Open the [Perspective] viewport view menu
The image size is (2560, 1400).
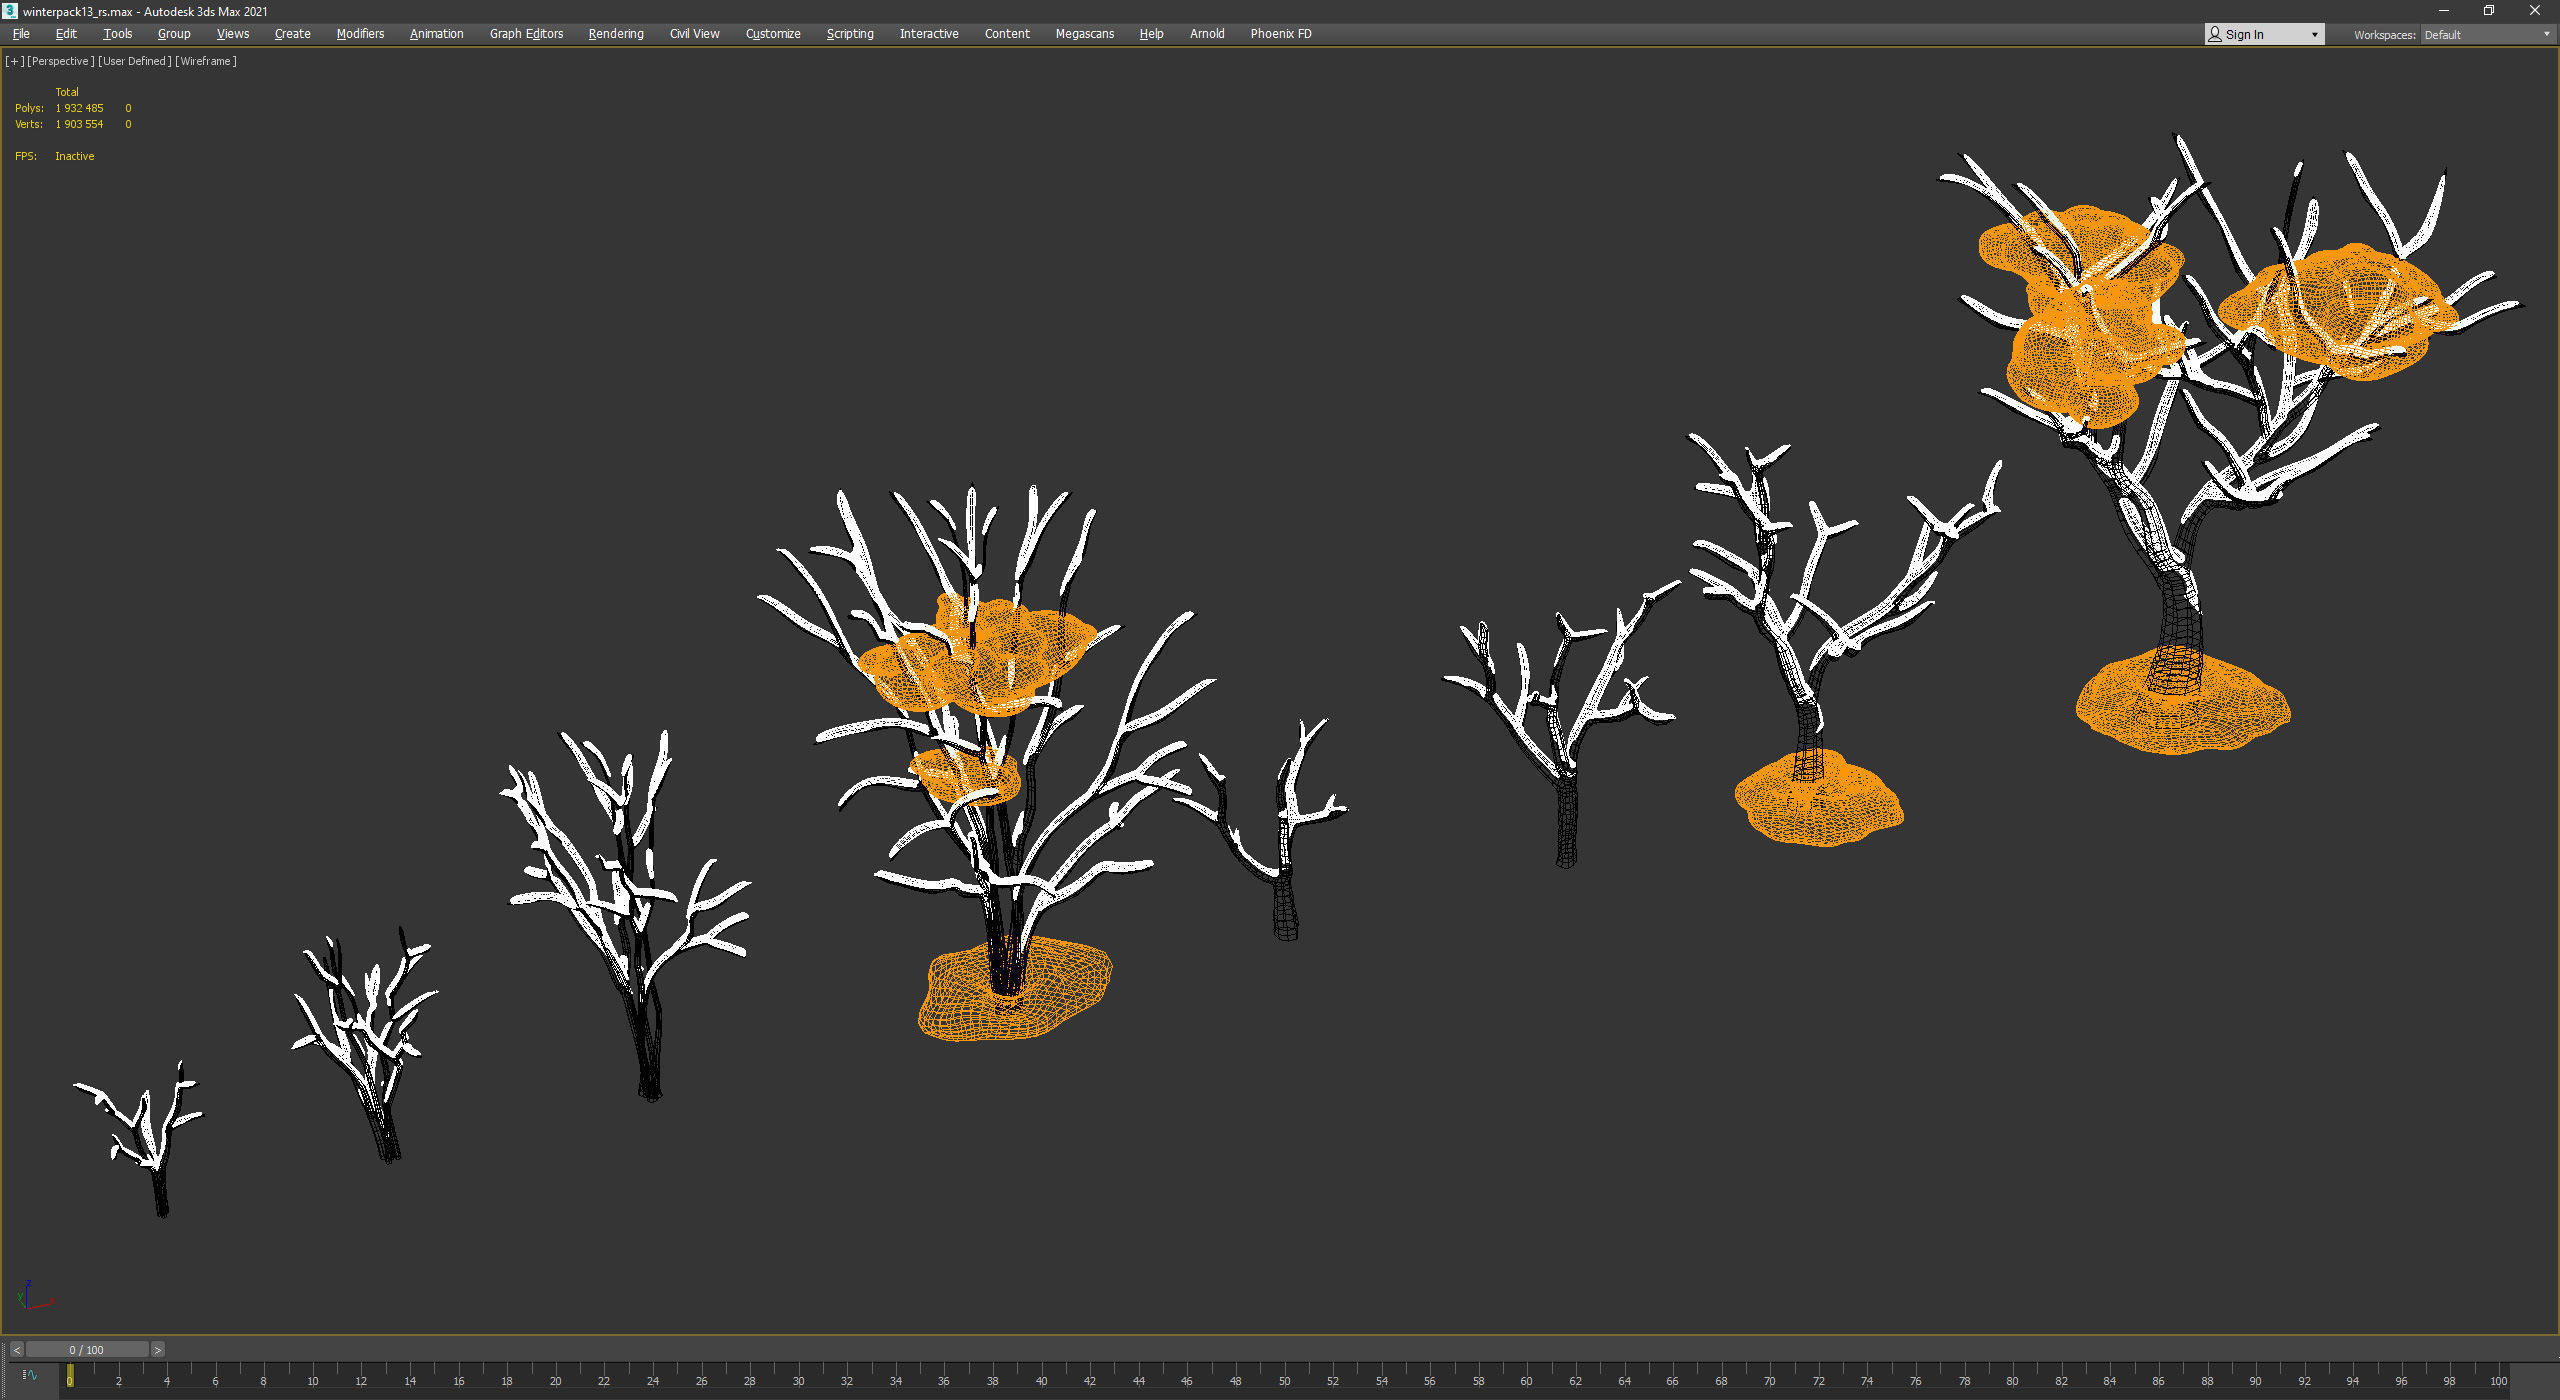(61, 61)
